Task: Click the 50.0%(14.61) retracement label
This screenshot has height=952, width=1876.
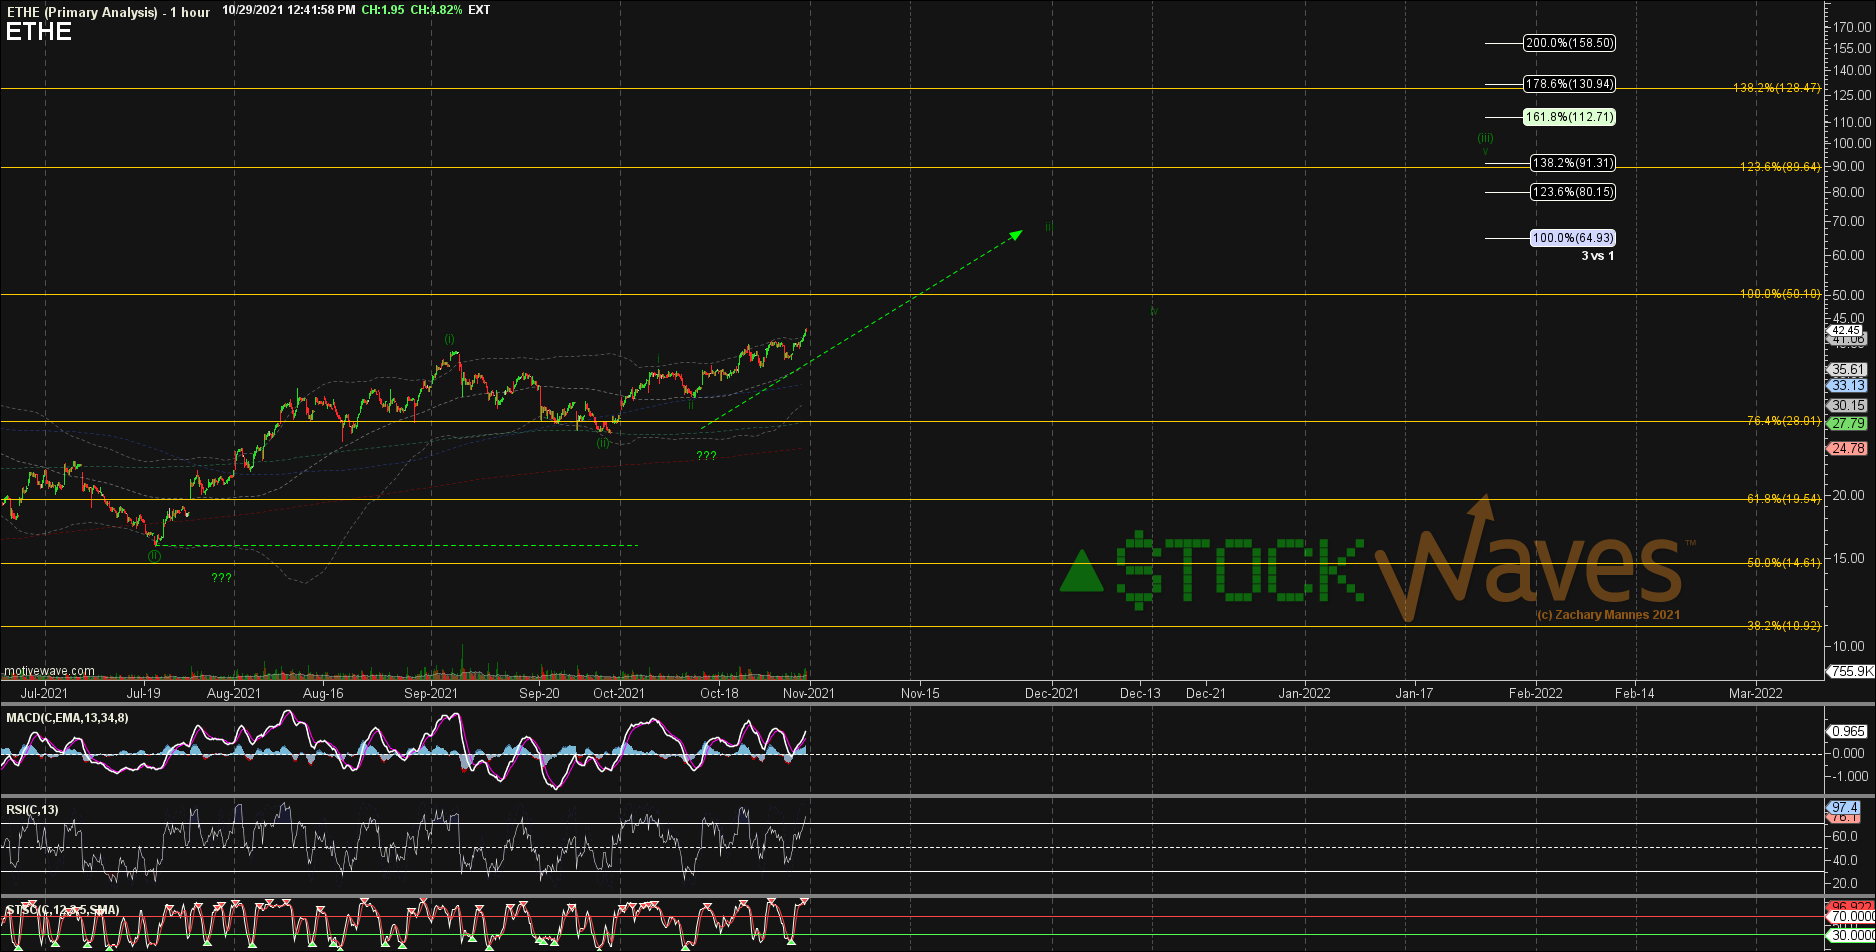Action: point(1783,563)
